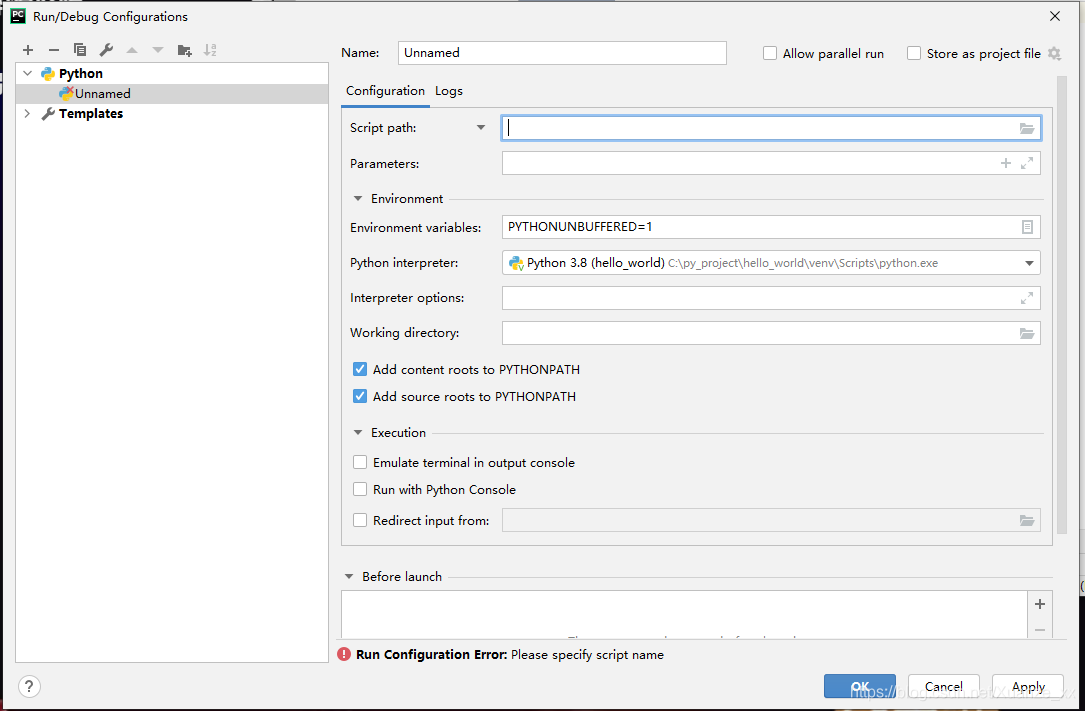Enable Run with Python Console

[x=360, y=489]
